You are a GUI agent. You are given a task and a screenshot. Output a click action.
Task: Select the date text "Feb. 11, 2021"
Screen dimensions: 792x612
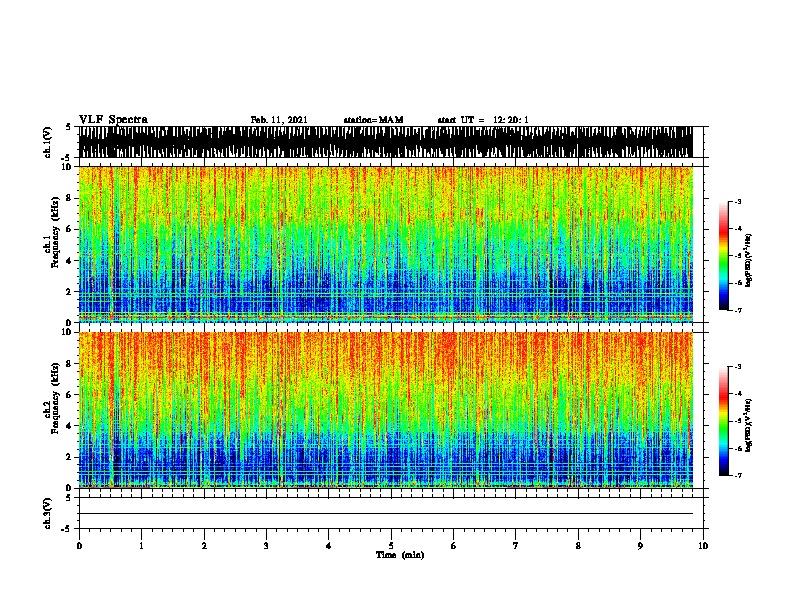[x=279, y=120]
